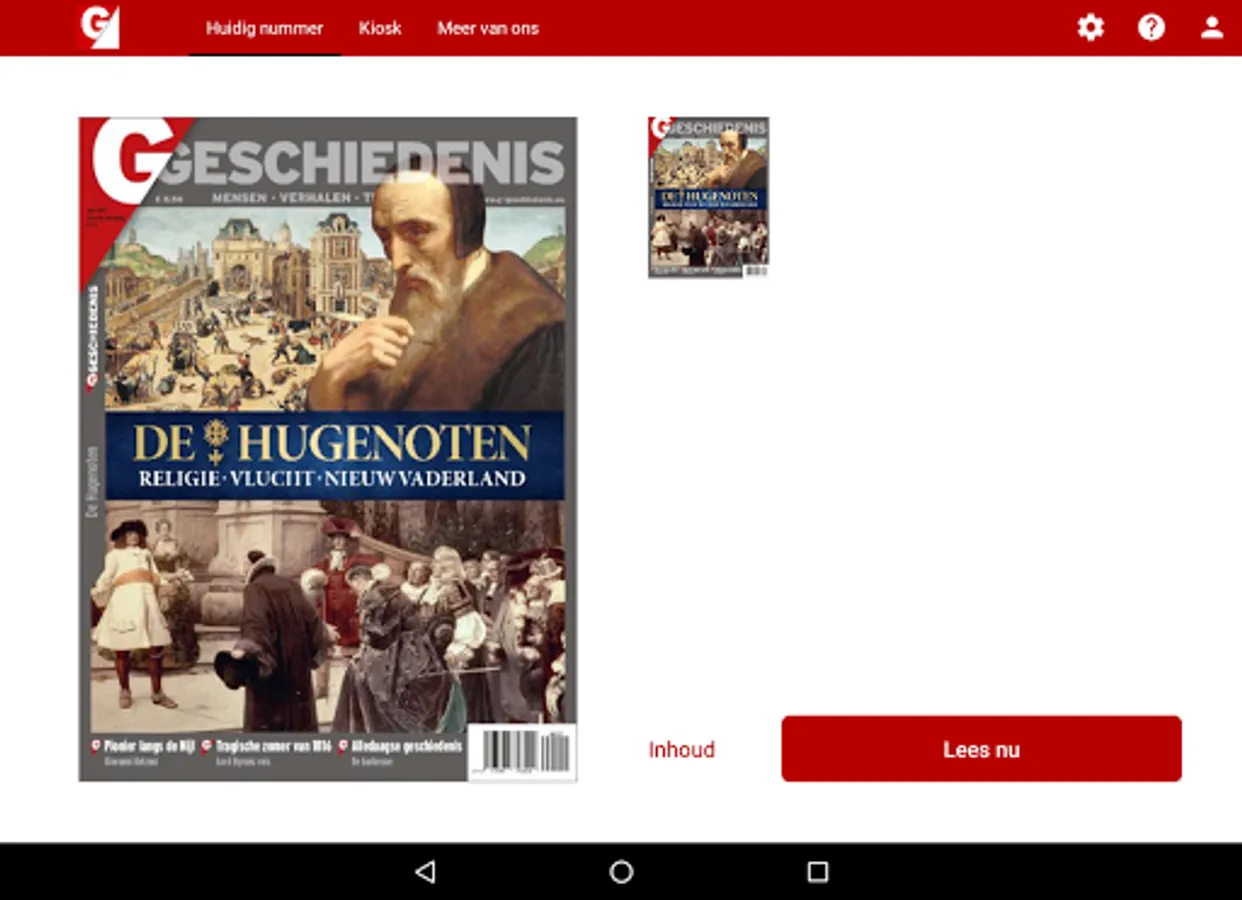Image resolution: width=1242 pixels, height=900 pixels.
Task: Open help with the question mark icon
Action: (1151, 27)
